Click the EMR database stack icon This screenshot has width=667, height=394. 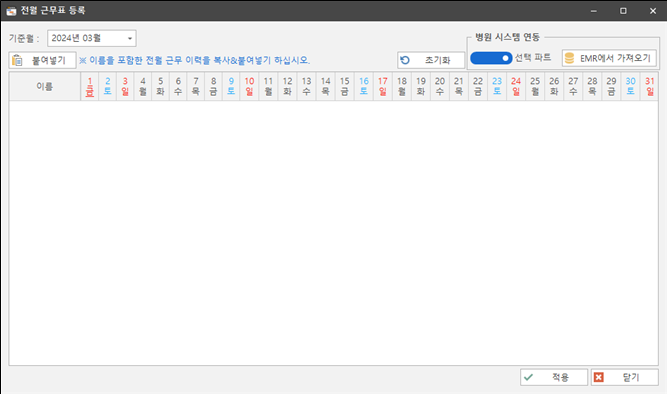pos(569,58)
